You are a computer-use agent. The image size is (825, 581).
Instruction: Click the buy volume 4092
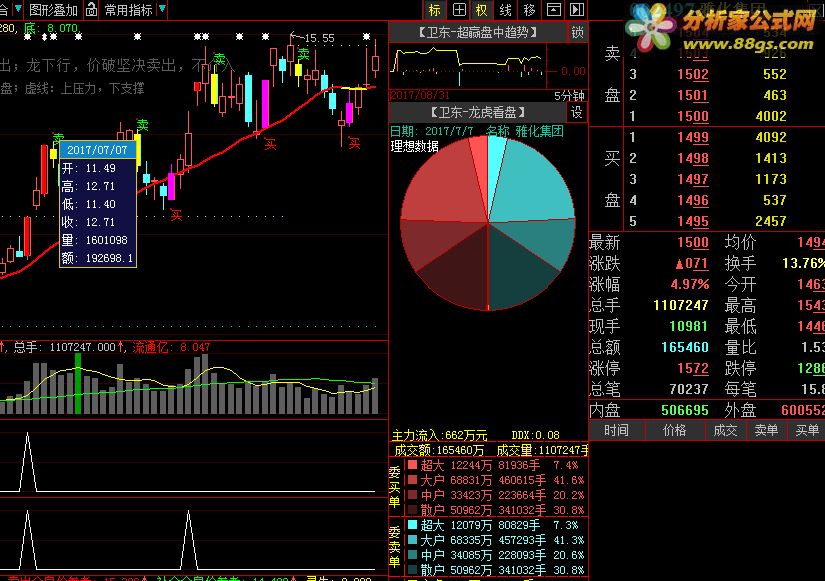pos(771,137)
